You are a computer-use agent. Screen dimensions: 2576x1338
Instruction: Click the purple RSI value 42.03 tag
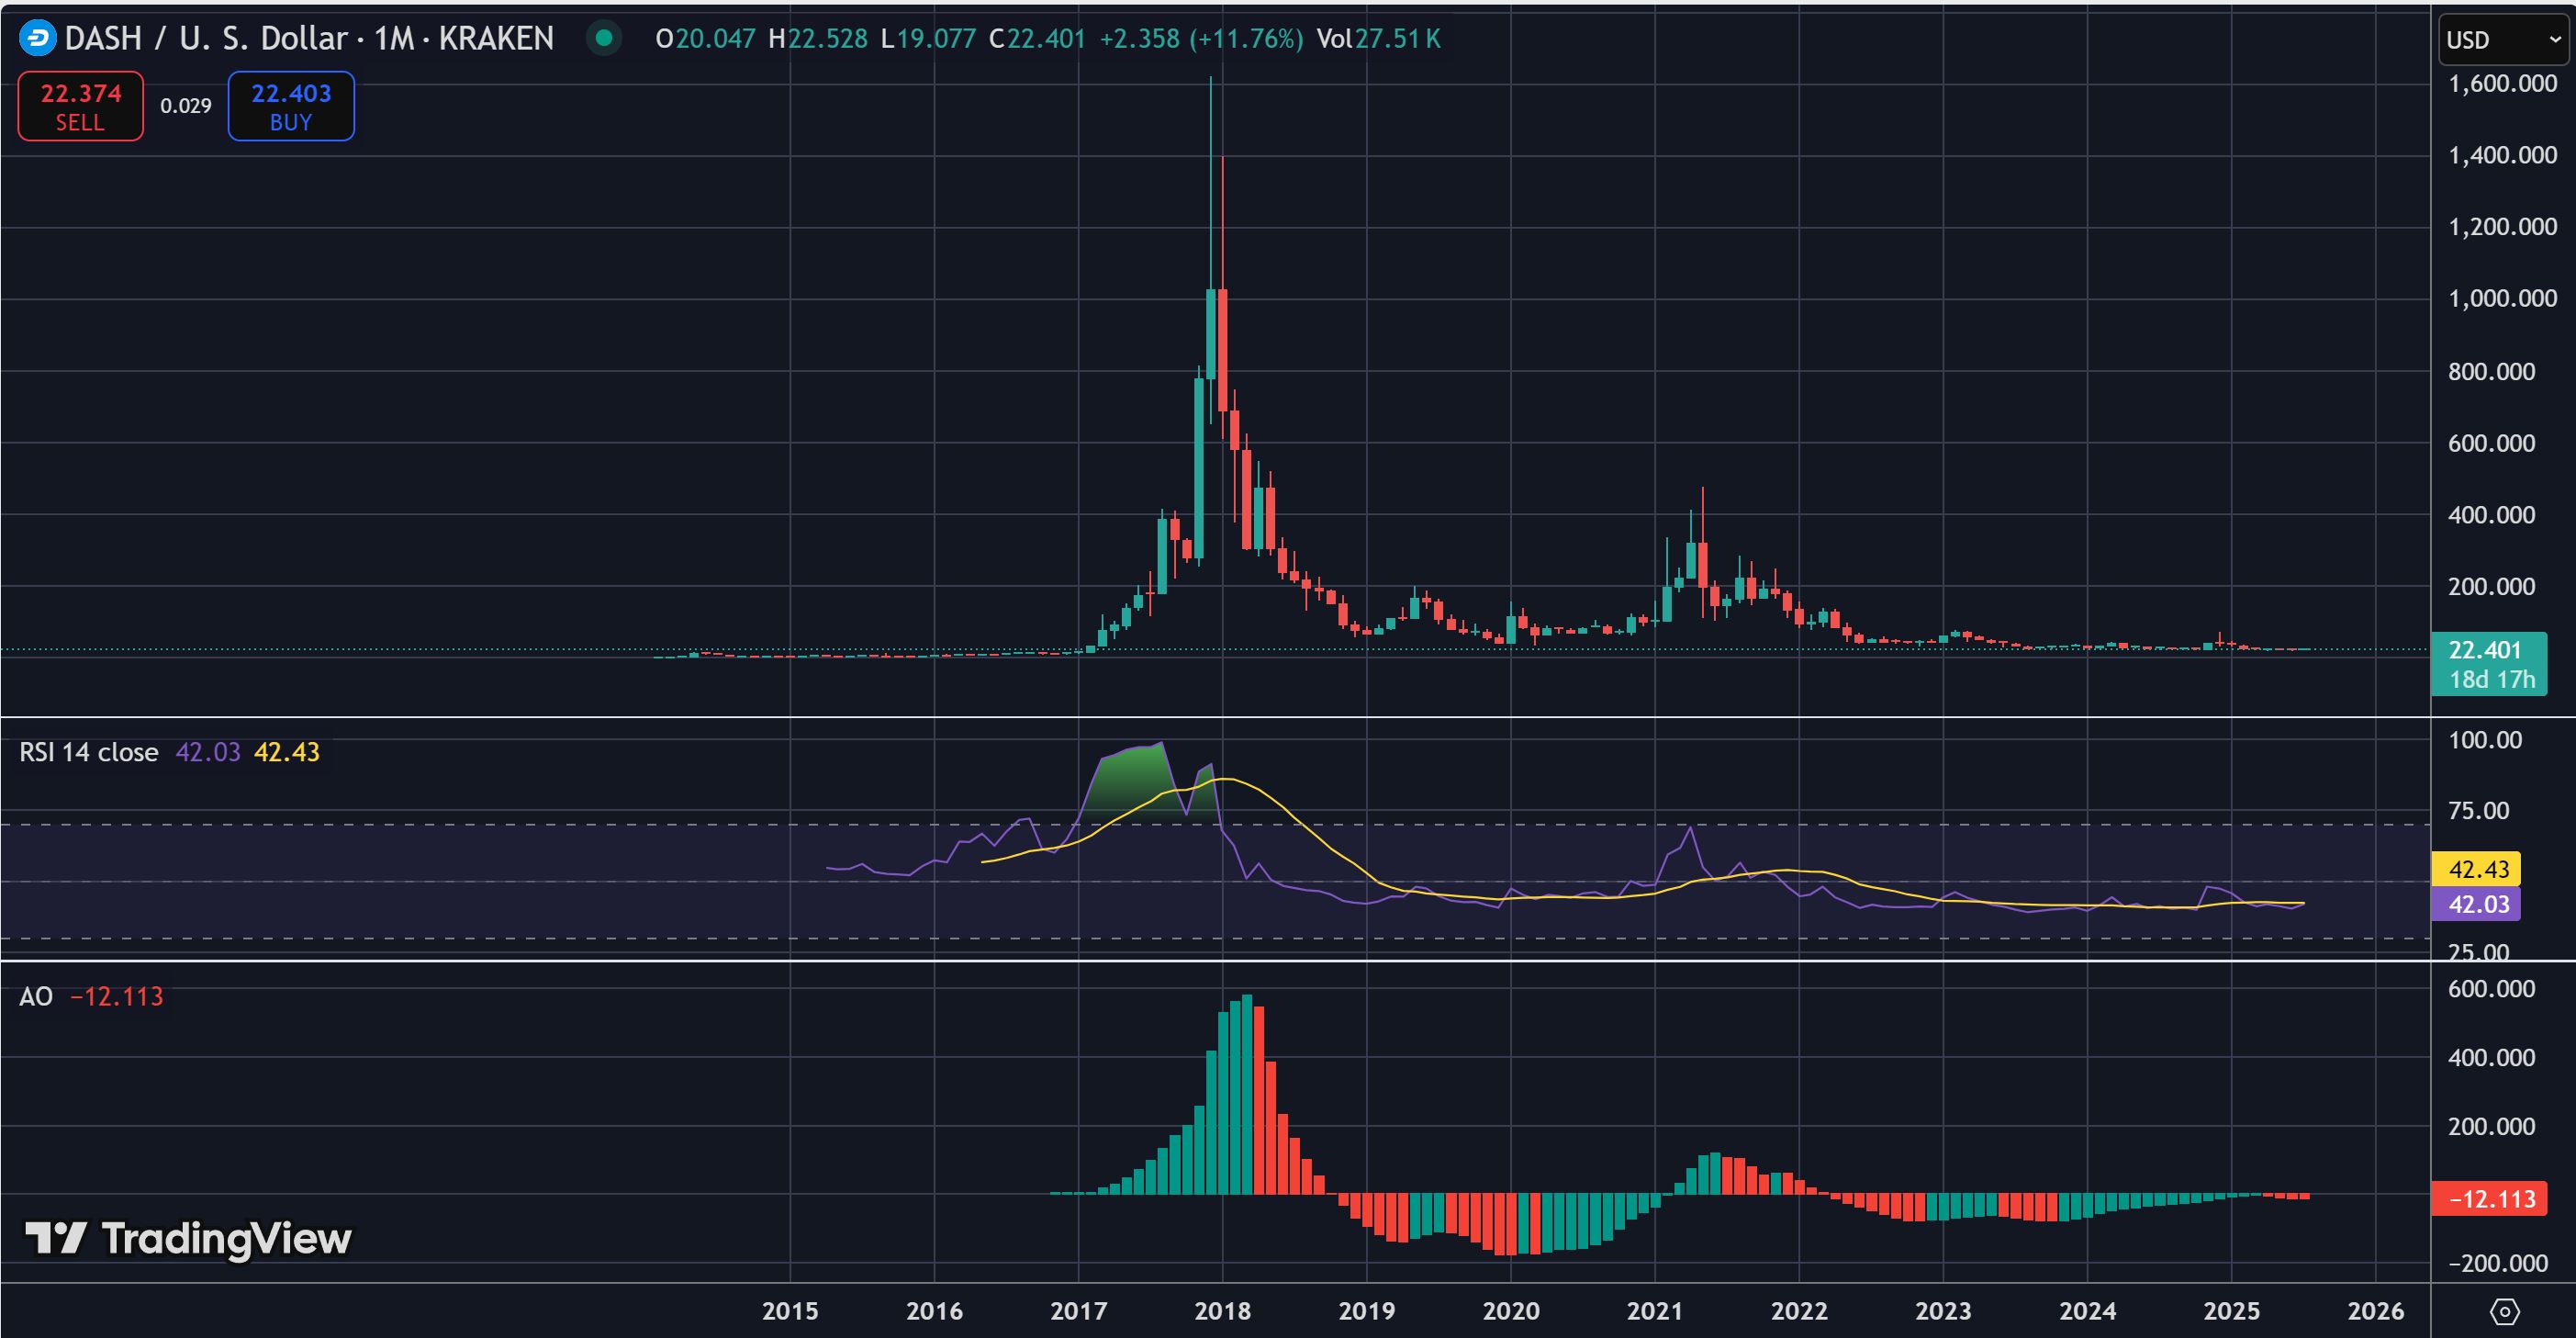[x=2476, y=904]
